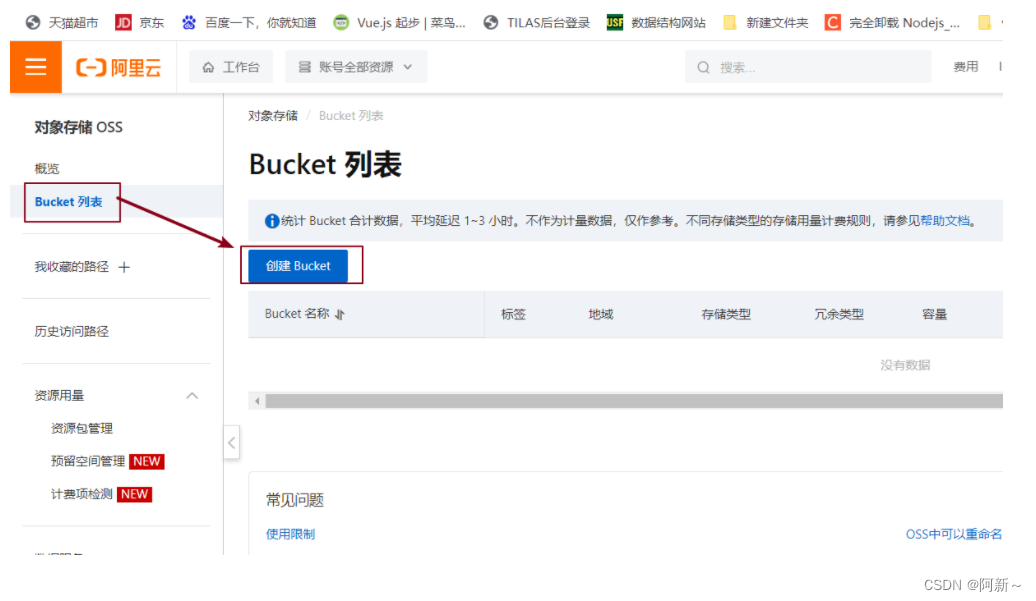The height and width of the screenshot is (601, 1036).
Task: Click 对象存储 breadcrumb
Action: click(273, 116)
